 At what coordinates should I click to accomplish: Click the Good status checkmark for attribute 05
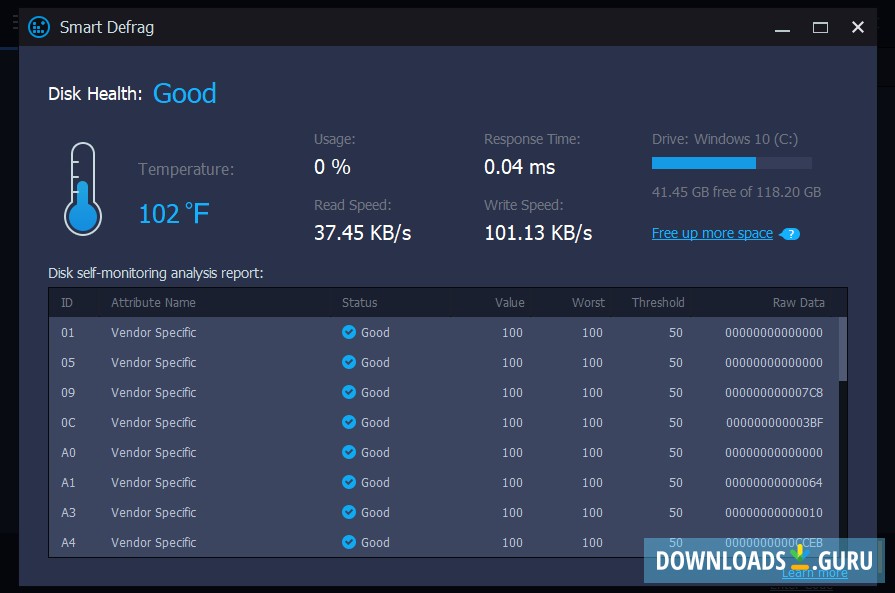point(350,362)
